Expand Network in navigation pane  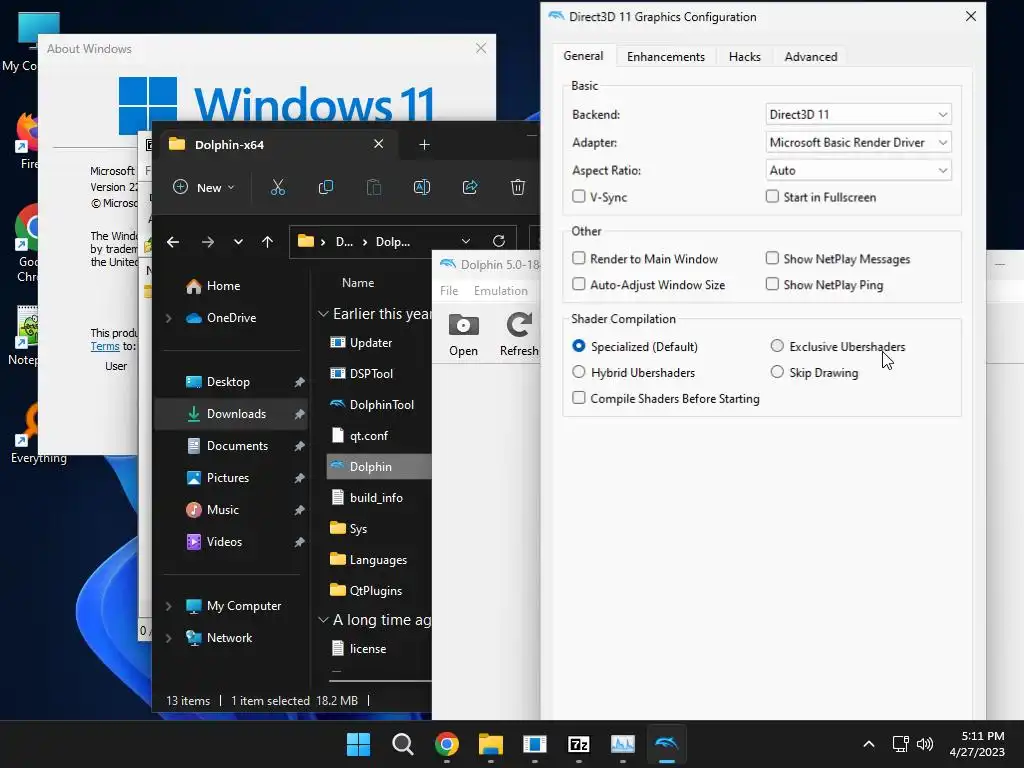coord(168,638)
